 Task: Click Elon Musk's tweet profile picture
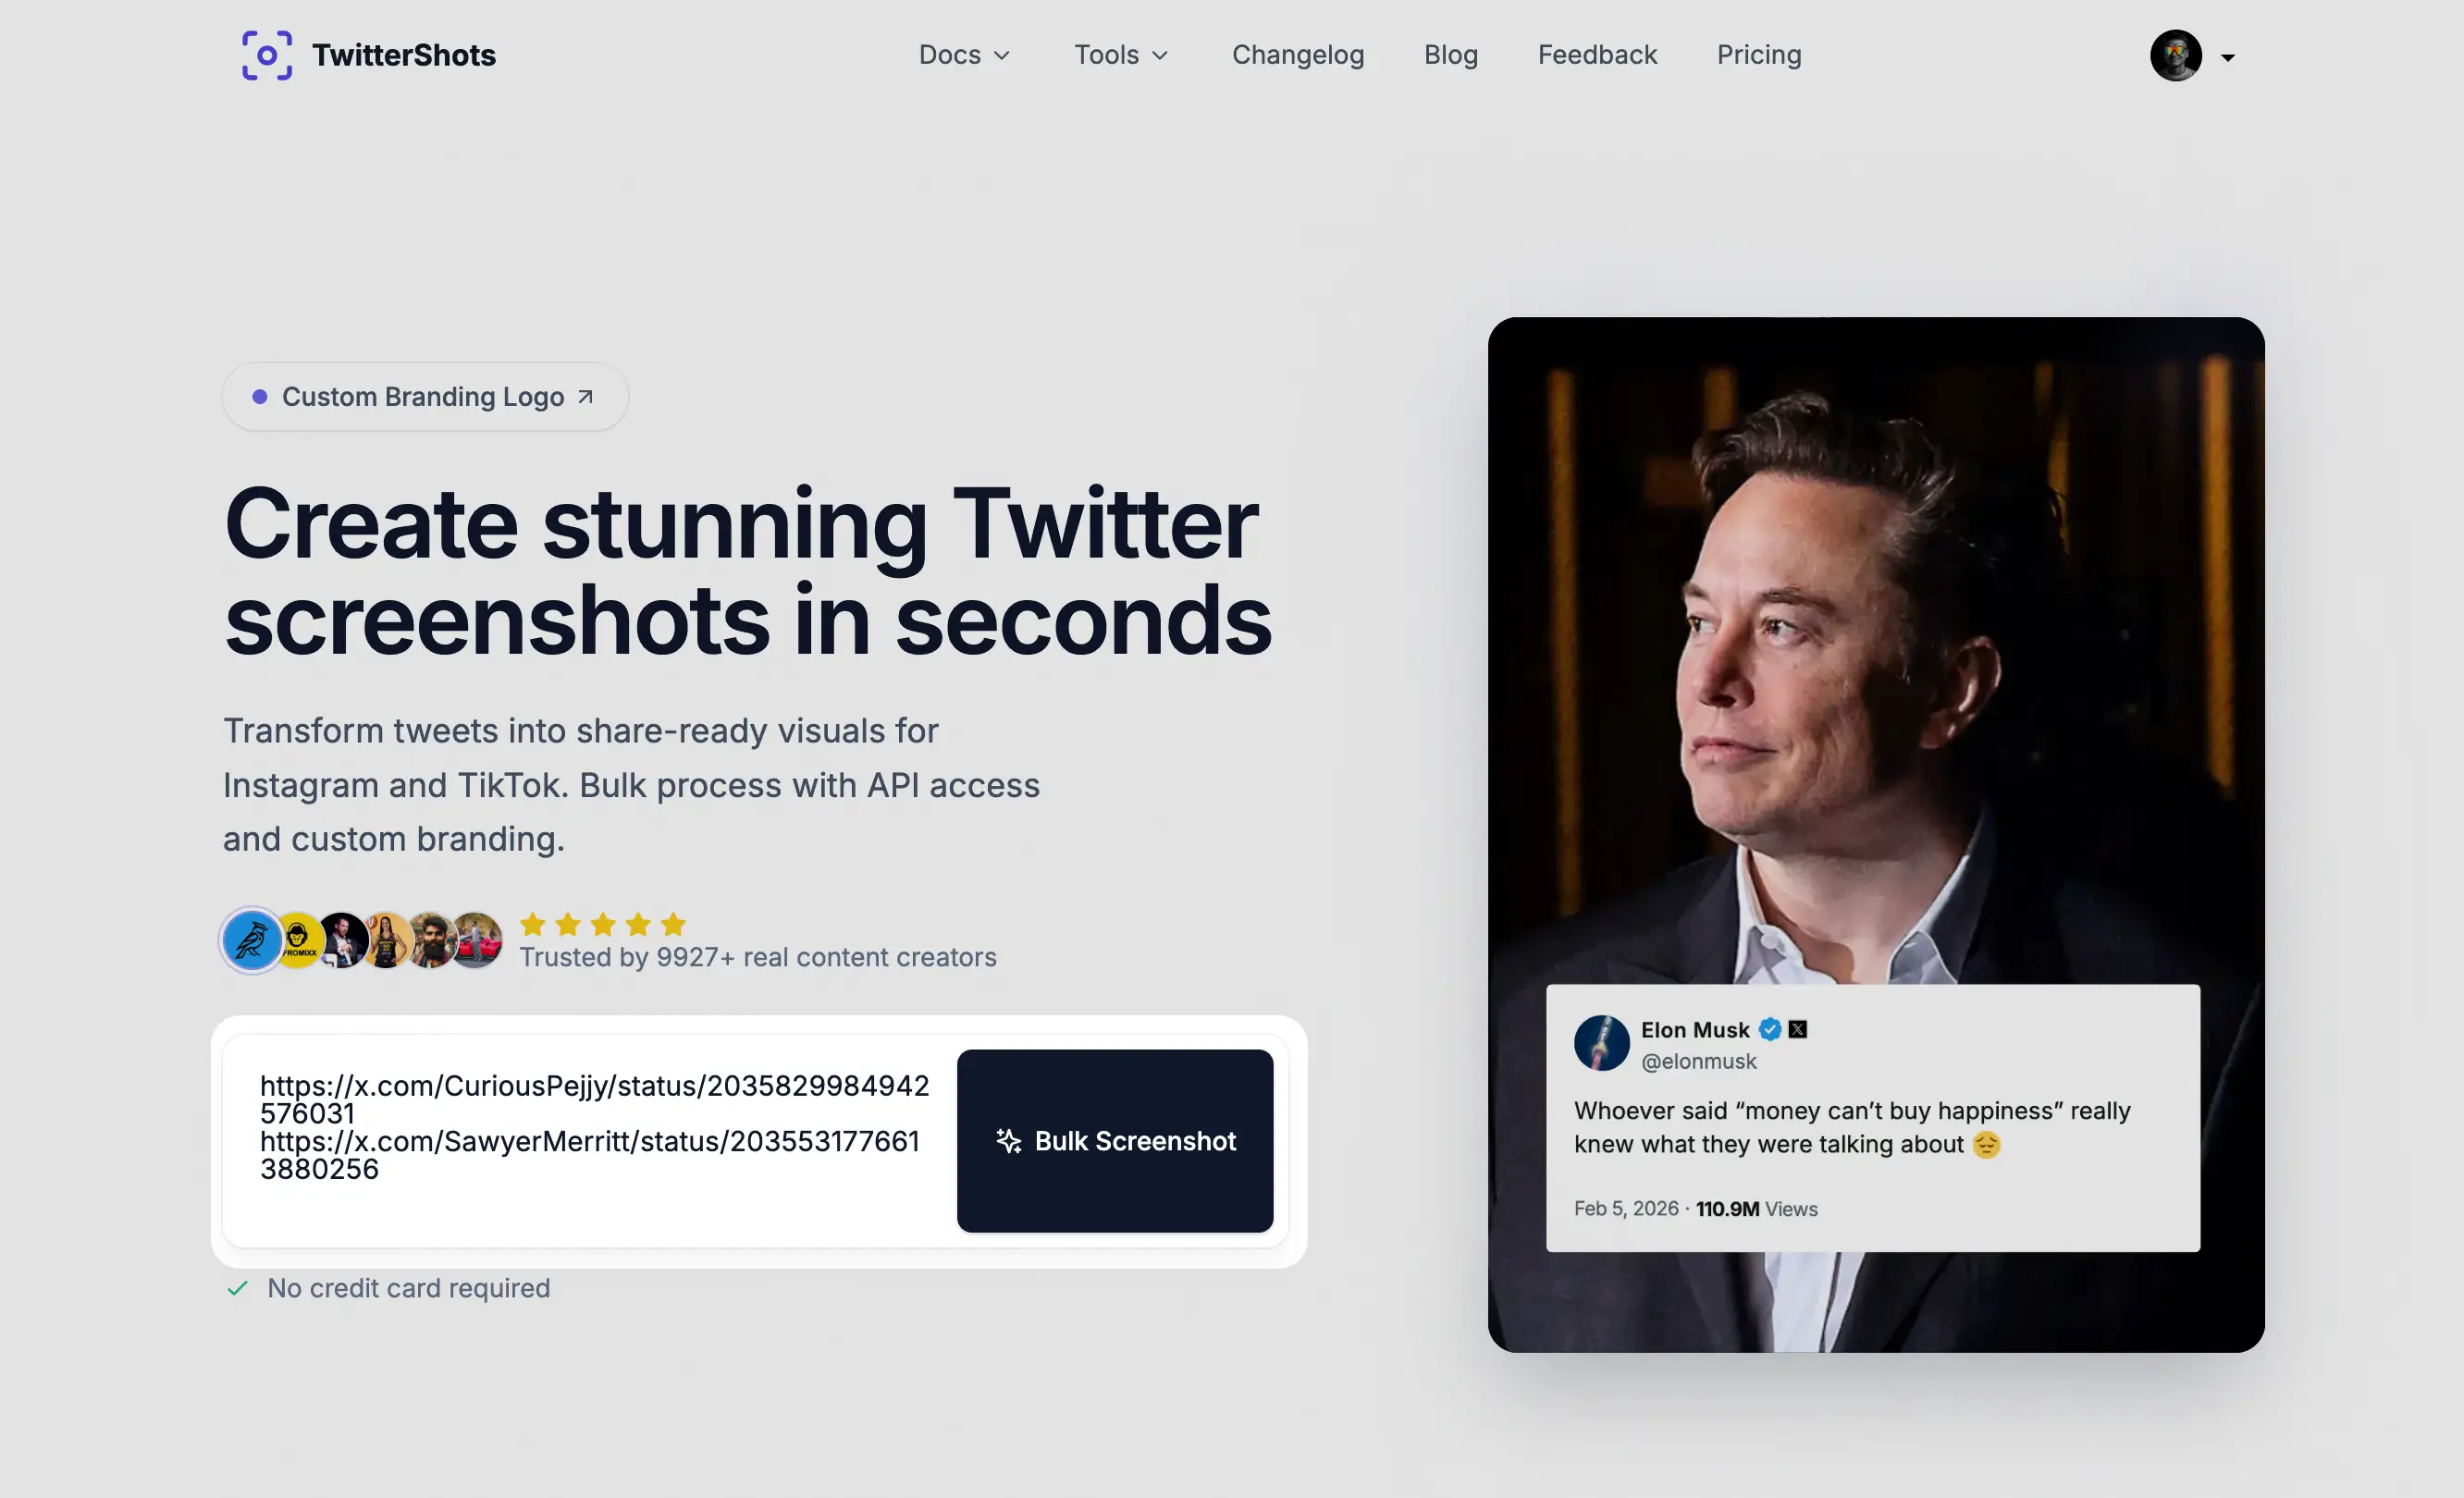[x=1601, y=1043]
